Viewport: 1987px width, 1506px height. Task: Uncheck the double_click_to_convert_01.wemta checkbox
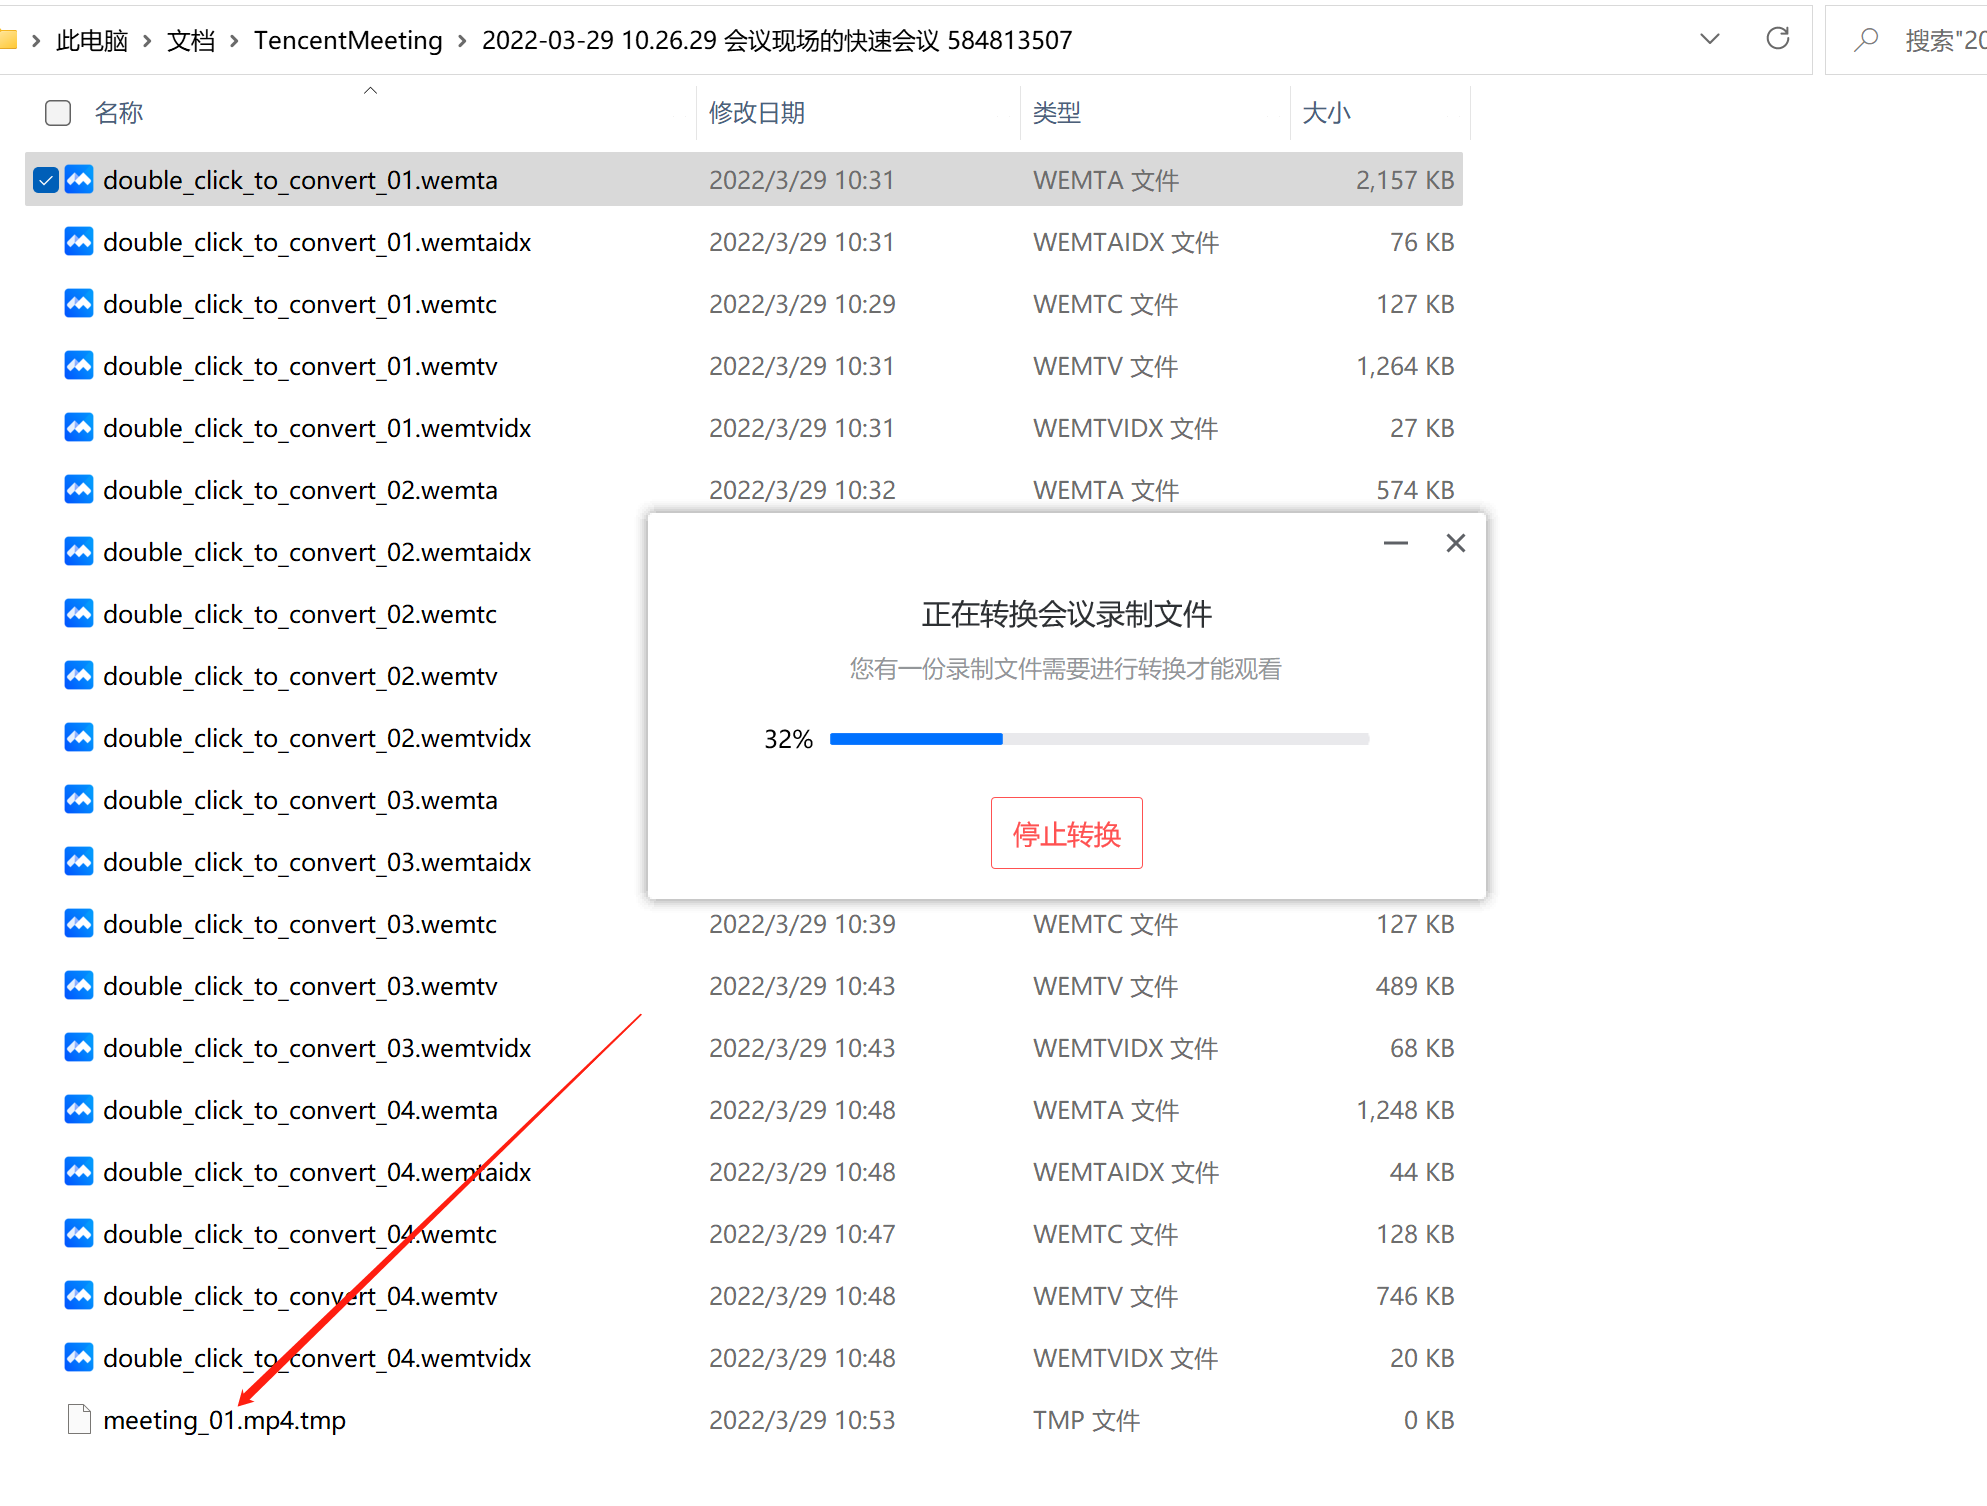click(x=46, y=180)
